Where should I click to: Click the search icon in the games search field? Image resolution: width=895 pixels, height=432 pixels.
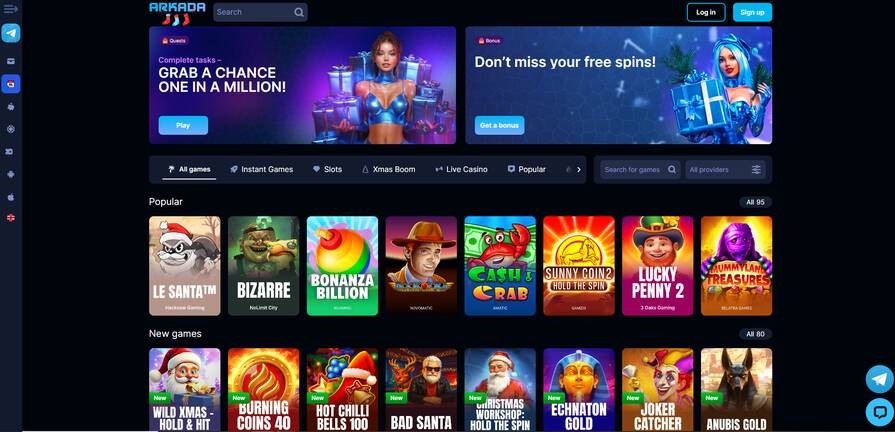(x=672, y=169)
